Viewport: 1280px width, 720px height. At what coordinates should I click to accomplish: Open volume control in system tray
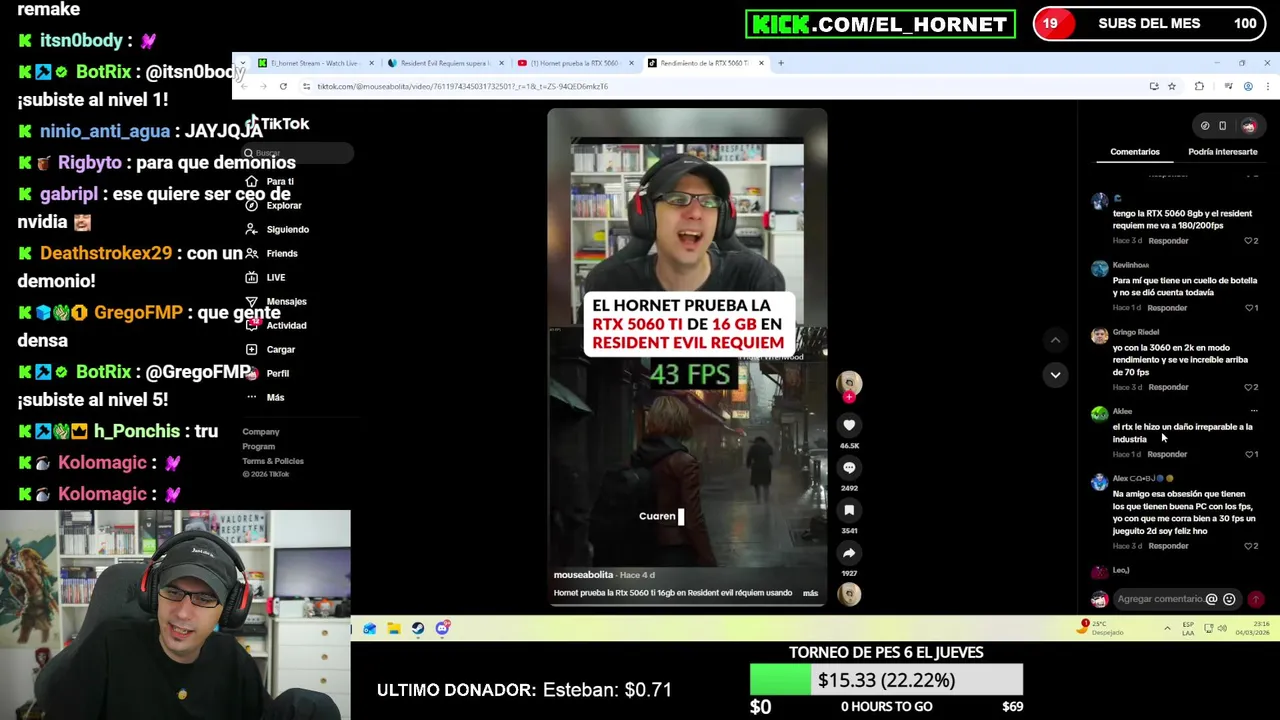coord(1223,628)
